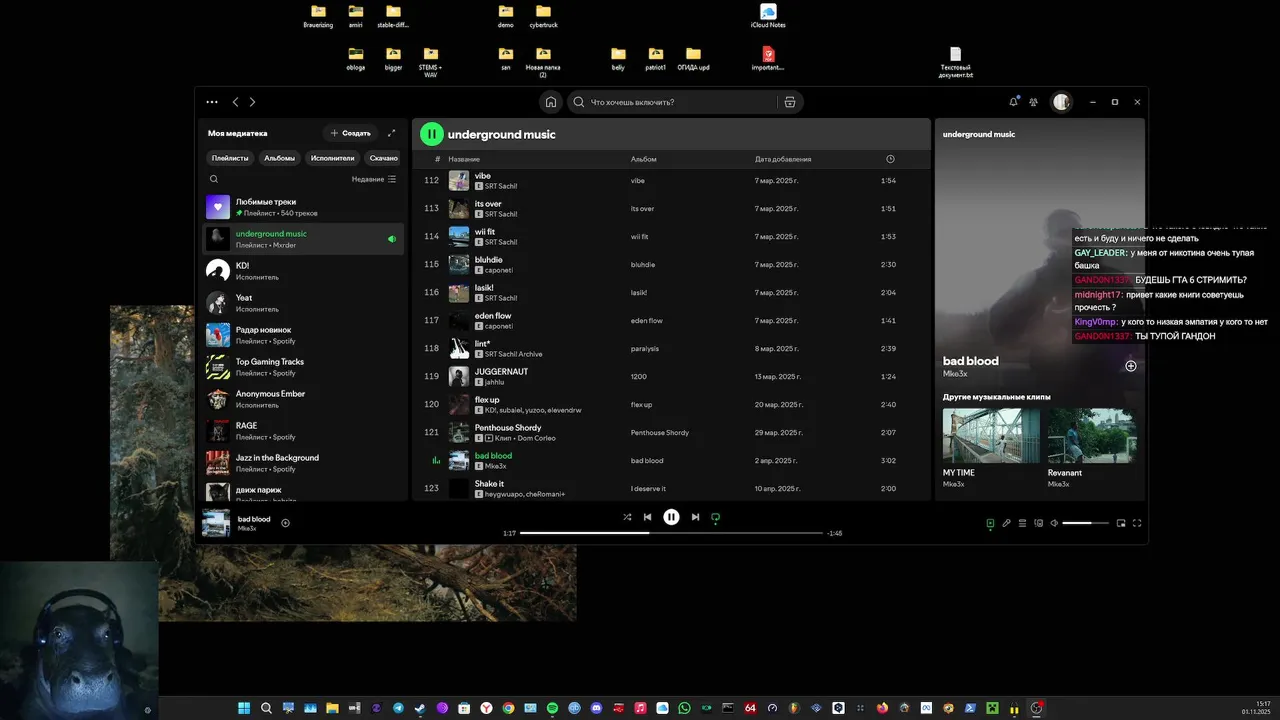The image size is (1280, 720).
Task: Open the Windows Start menu
Action: [244, 708]
